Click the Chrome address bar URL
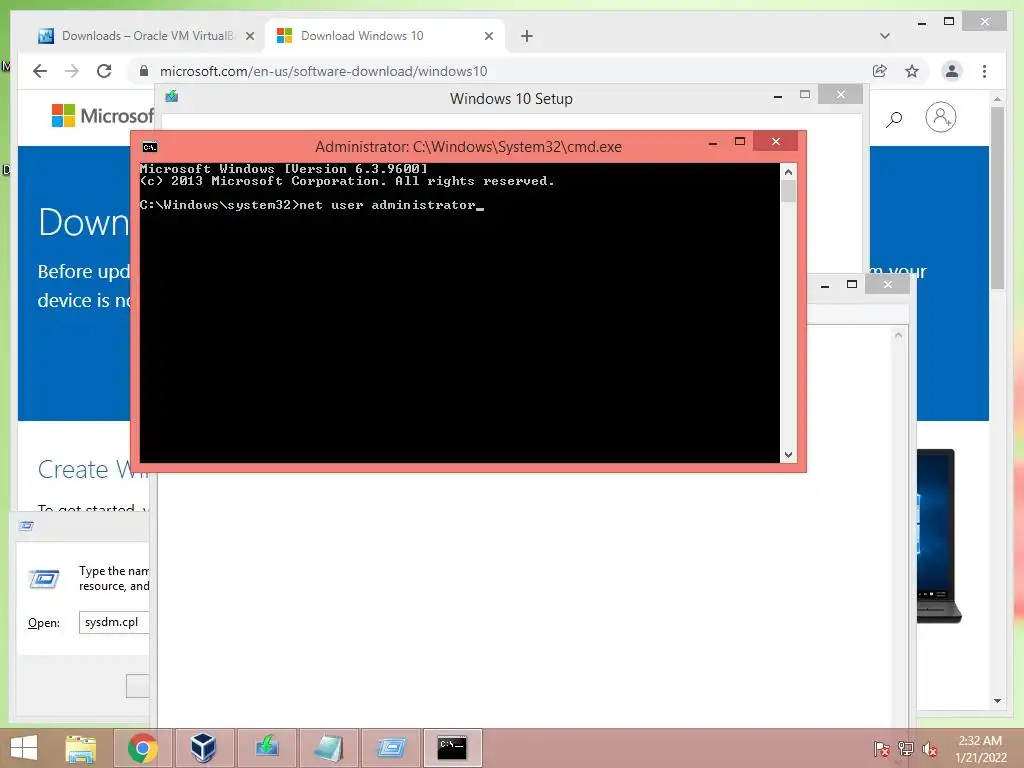1024x768 pixels. coord(323,71)
